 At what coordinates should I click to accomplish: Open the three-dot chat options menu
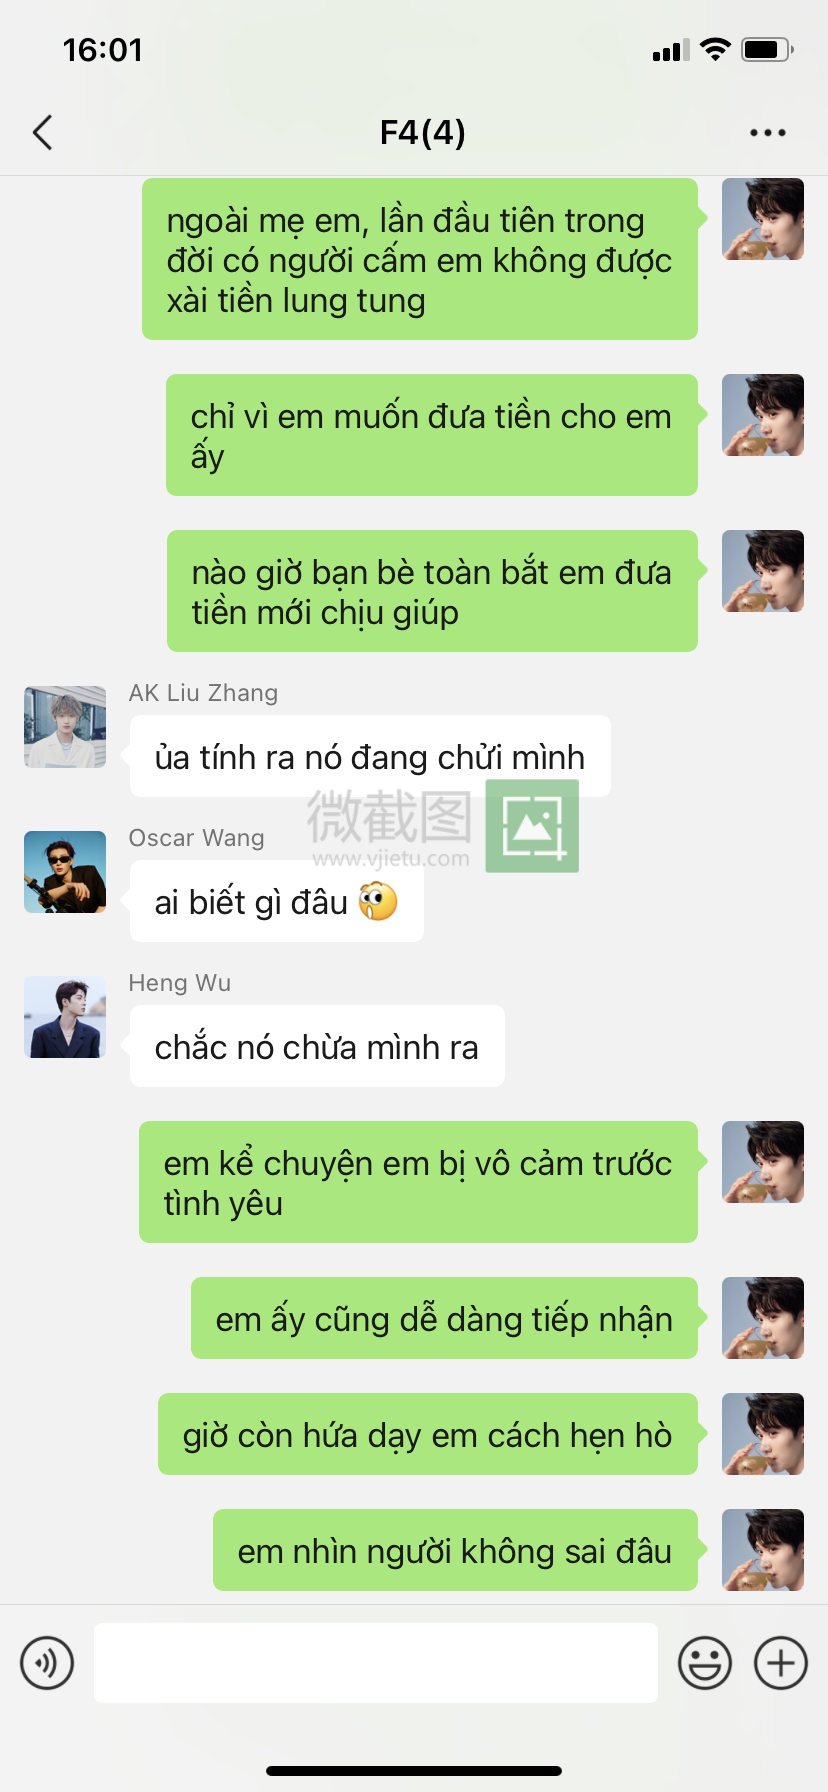click(767, 132)
